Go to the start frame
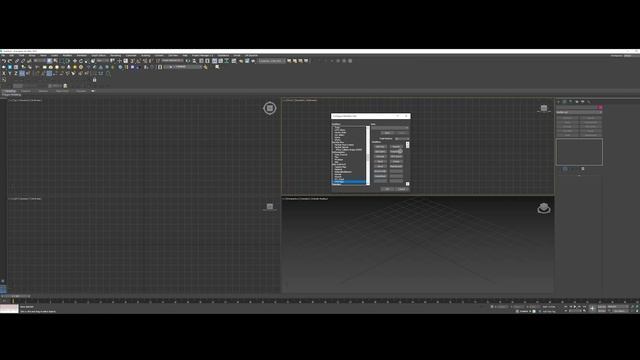Image resolution: width=640 pixels, height=360 pixels. [x=565, y=307]
